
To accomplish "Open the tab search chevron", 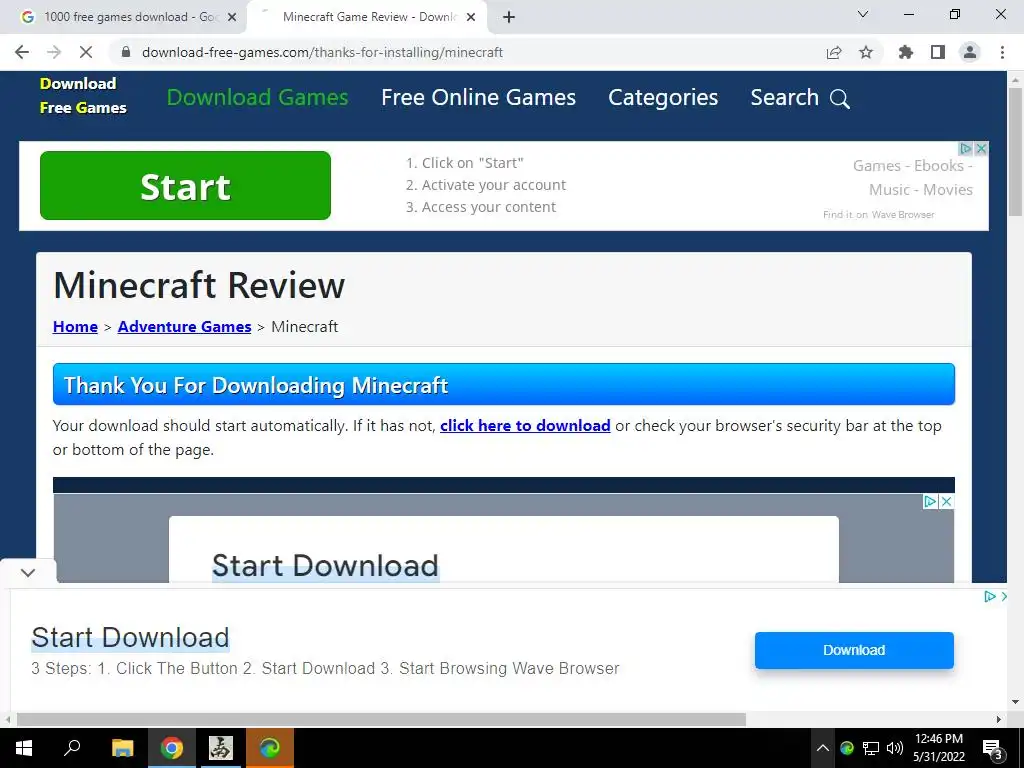I will tap(863, 14).
